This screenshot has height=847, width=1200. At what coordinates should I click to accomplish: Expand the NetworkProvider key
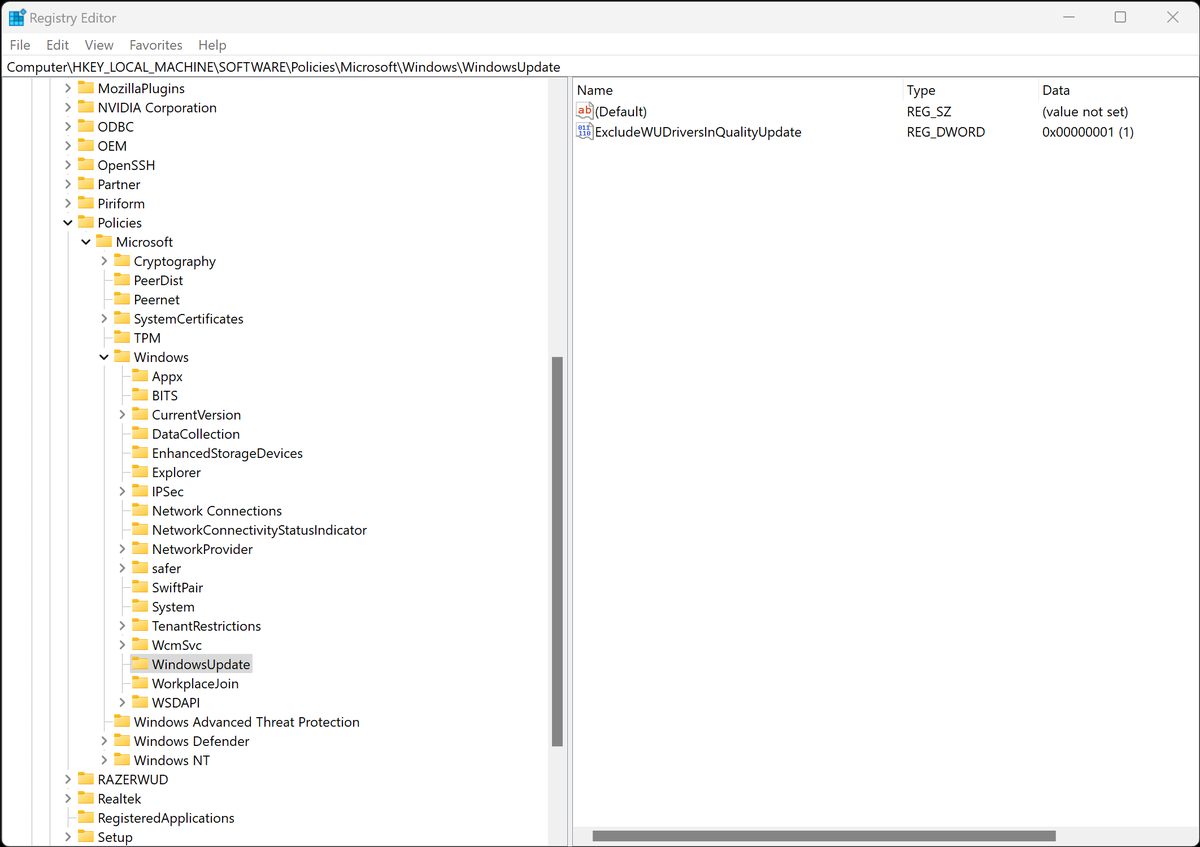(122, 549)
